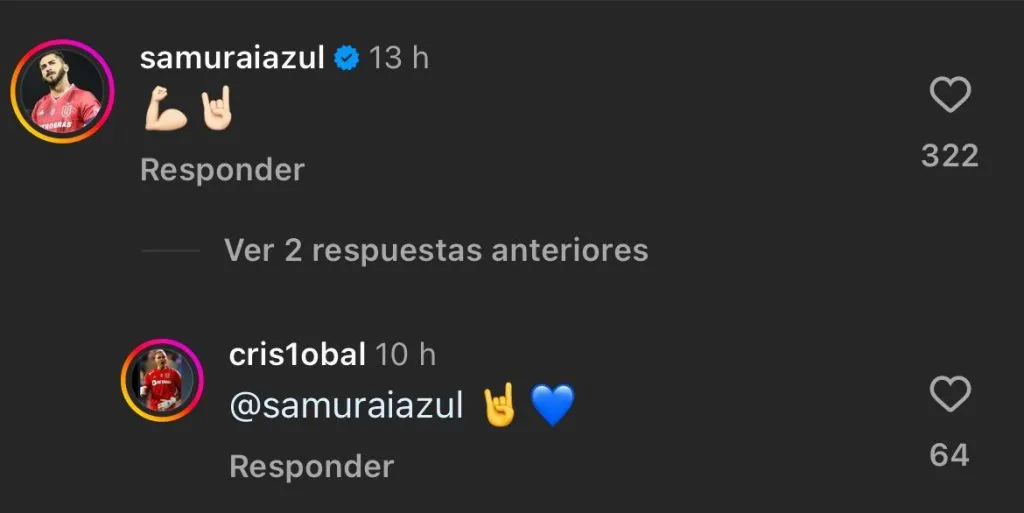This screenshot has height=513, width=1024.
Task: Click the yellow rock-on hand emoji
Action: coord(500,405)
